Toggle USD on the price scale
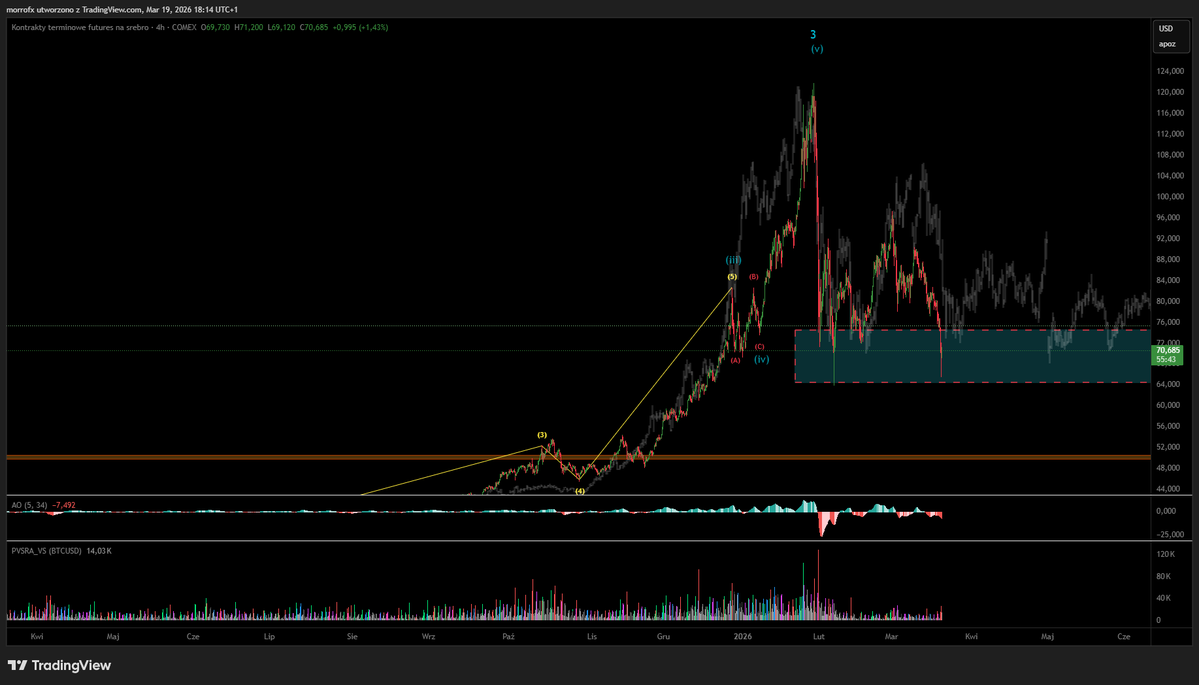Viewport: 1199px width, 685px height. (x=1166, y=29)
